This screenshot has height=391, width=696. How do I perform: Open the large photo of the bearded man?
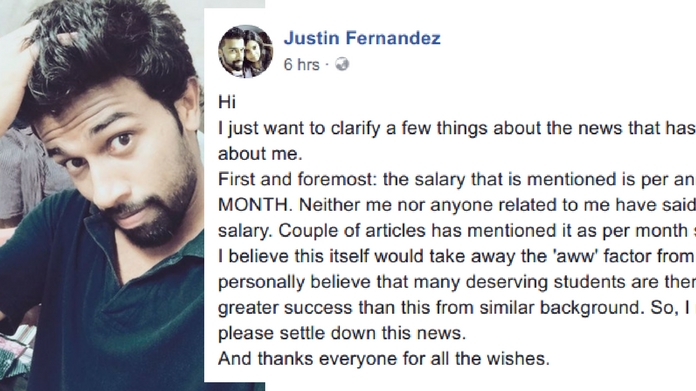point(102,195)
